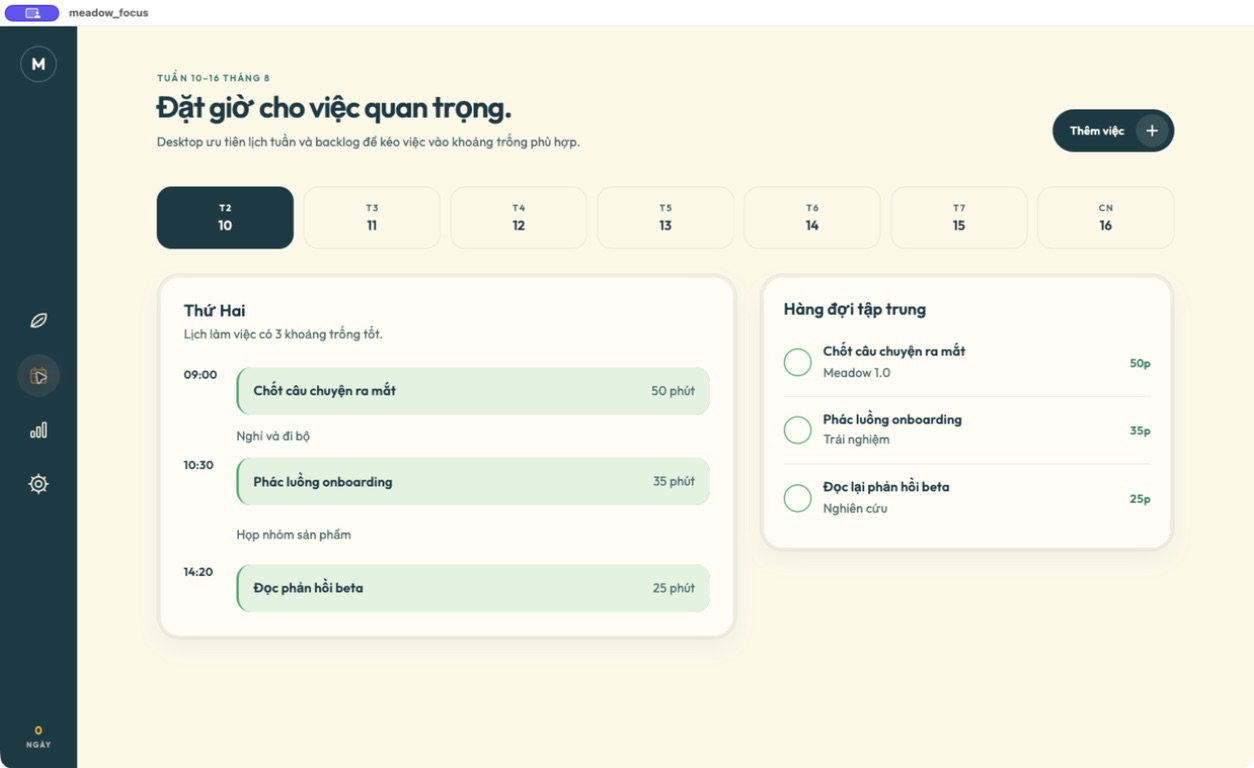Click the "Nghỉ và đi bộ" gap label

pyautogui.click(x=273, y=436)
